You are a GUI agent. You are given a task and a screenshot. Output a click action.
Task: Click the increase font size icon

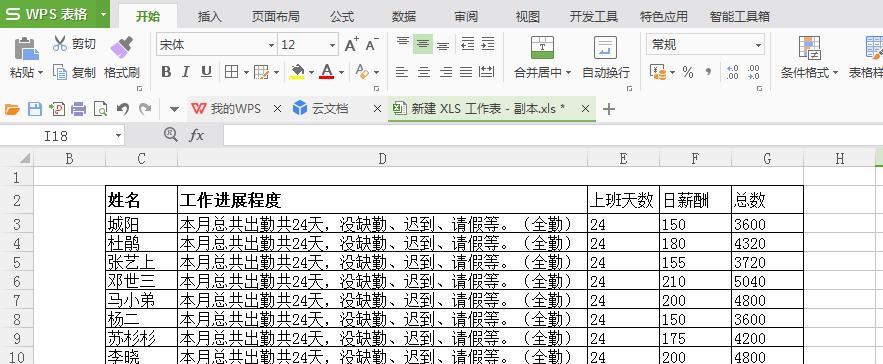pos(351,45)
